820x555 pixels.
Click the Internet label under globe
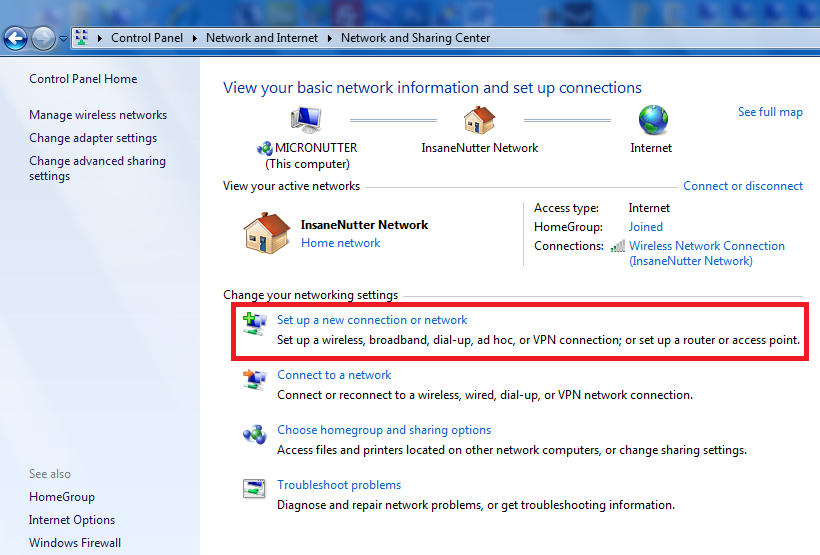pos(651,148)
